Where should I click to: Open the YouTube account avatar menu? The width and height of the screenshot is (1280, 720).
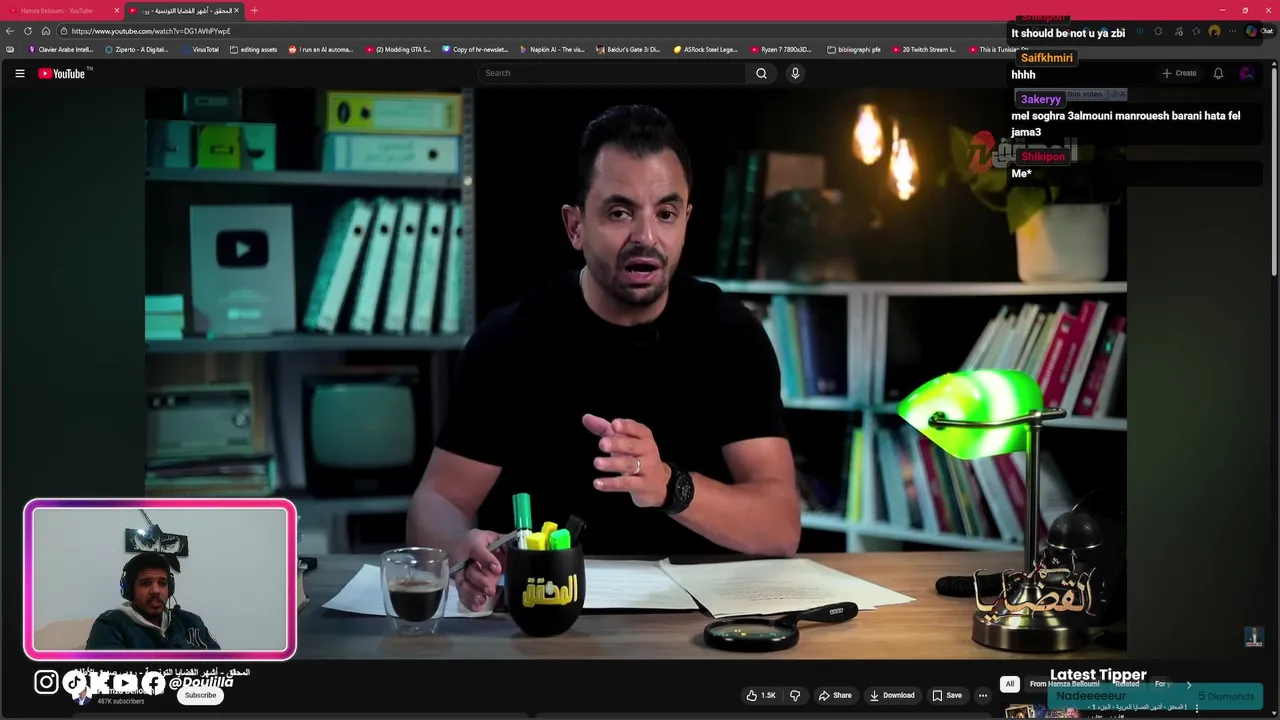tap(1246, 73)
